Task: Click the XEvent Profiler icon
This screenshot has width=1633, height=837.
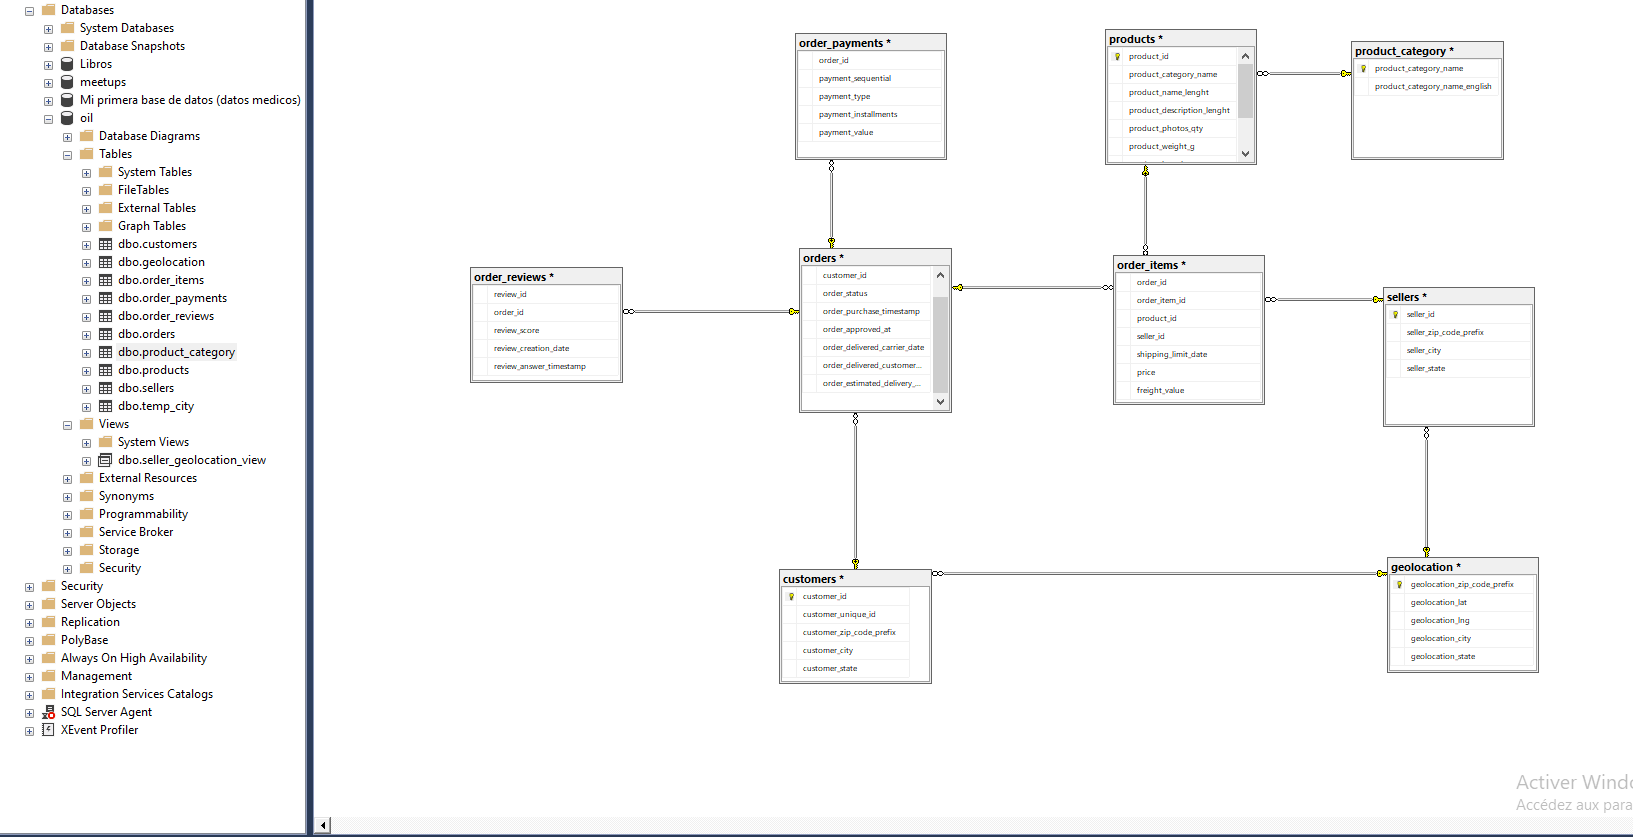Action: point(48,730)
